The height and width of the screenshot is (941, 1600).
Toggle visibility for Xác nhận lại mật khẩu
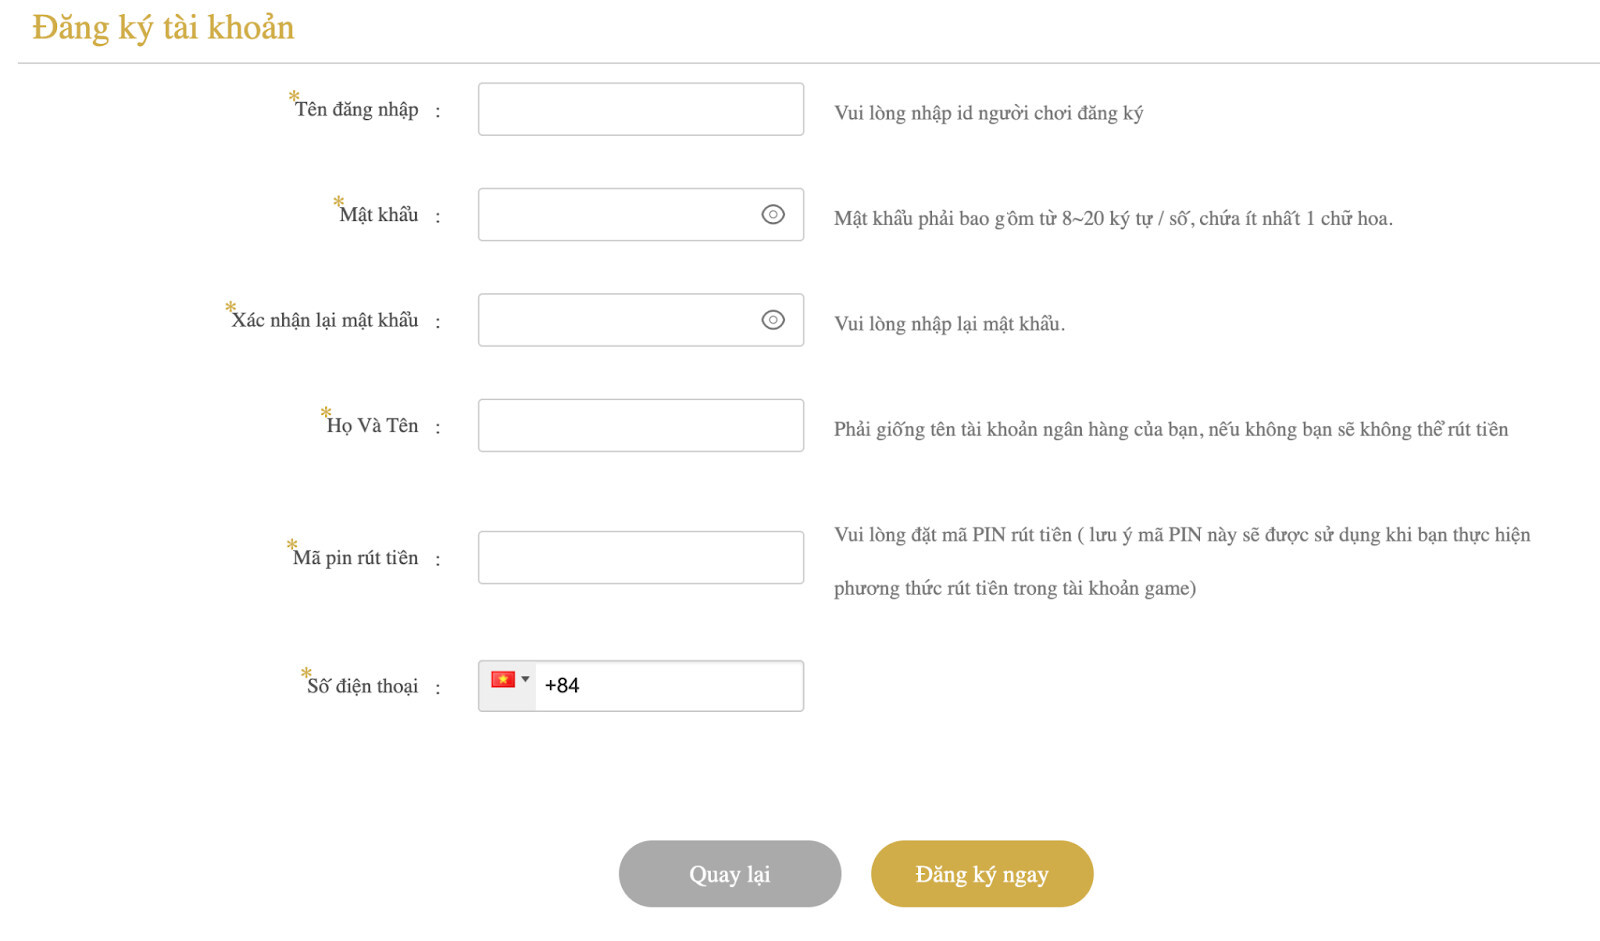click(x=773, y=320)
